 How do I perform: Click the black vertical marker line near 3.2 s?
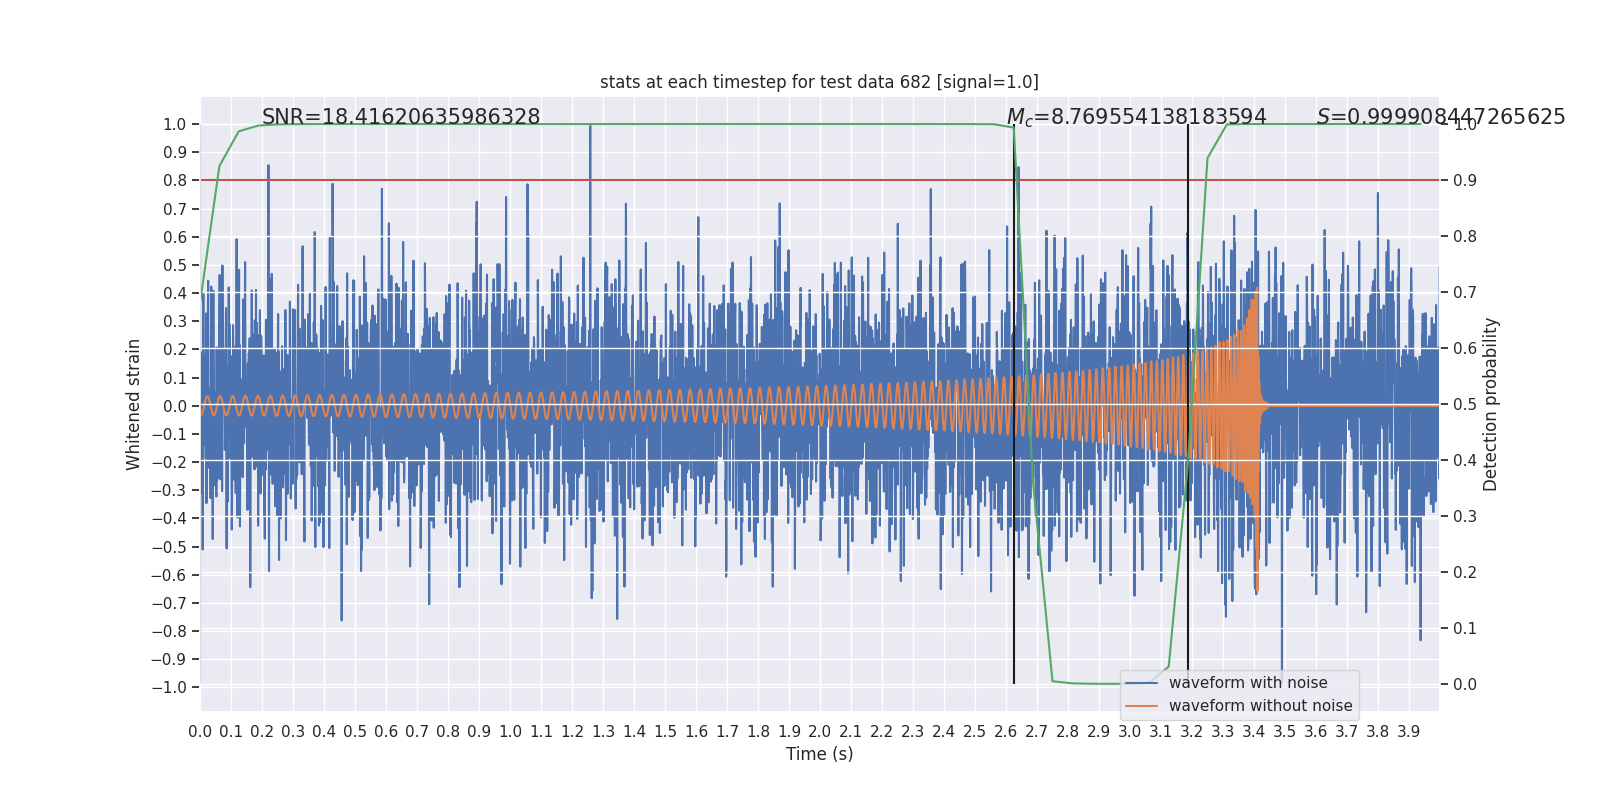1188,404
